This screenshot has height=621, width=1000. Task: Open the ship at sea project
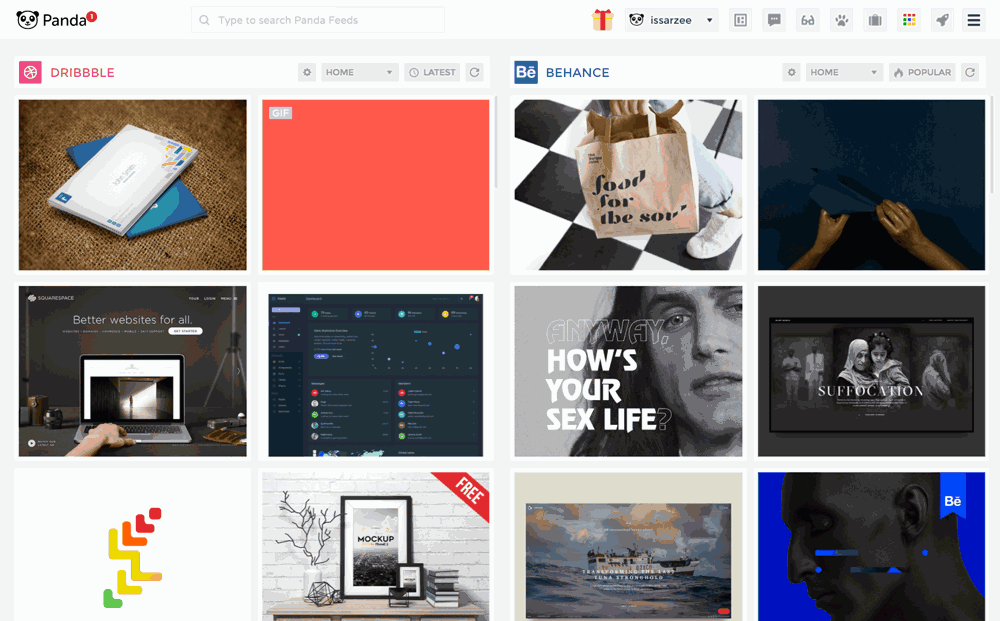coord(628,546)
